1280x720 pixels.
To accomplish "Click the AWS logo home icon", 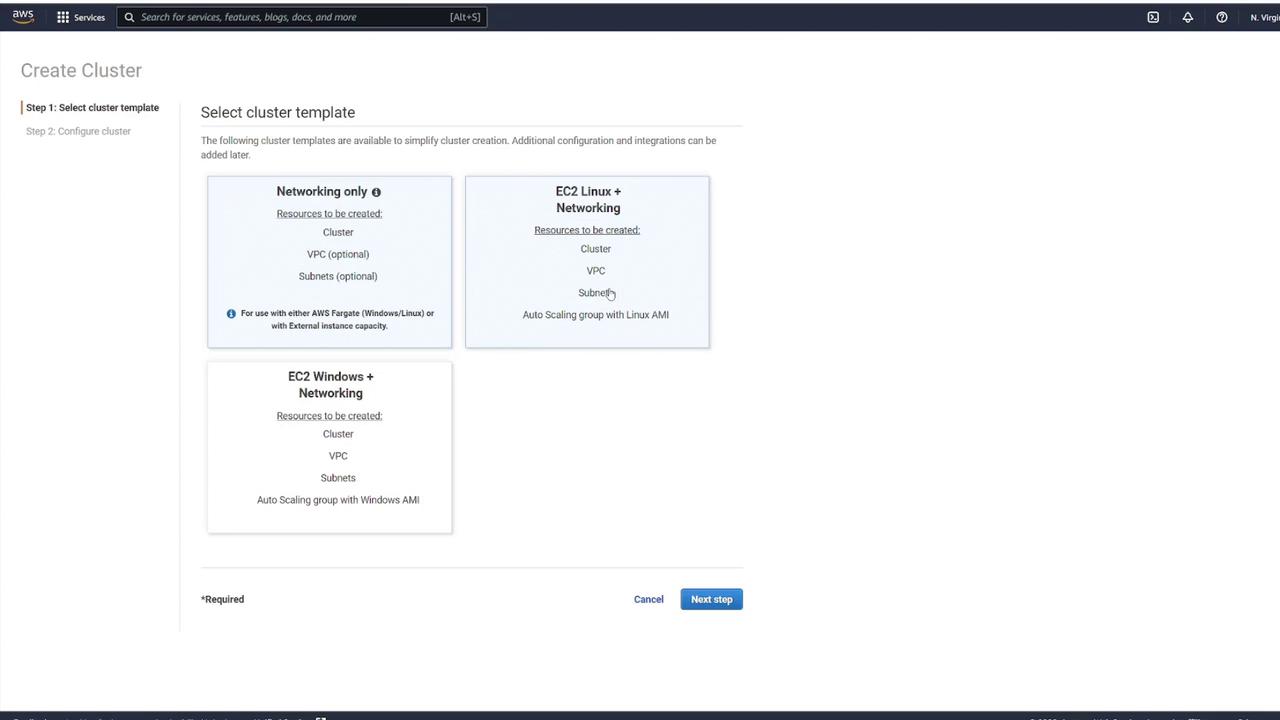I will [22, 17].
